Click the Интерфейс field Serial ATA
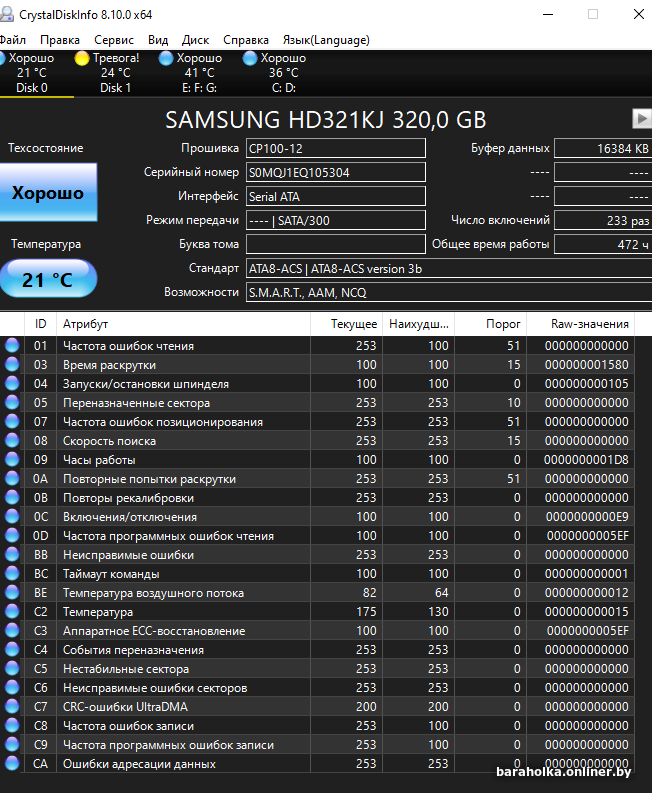 click(335, 196)
